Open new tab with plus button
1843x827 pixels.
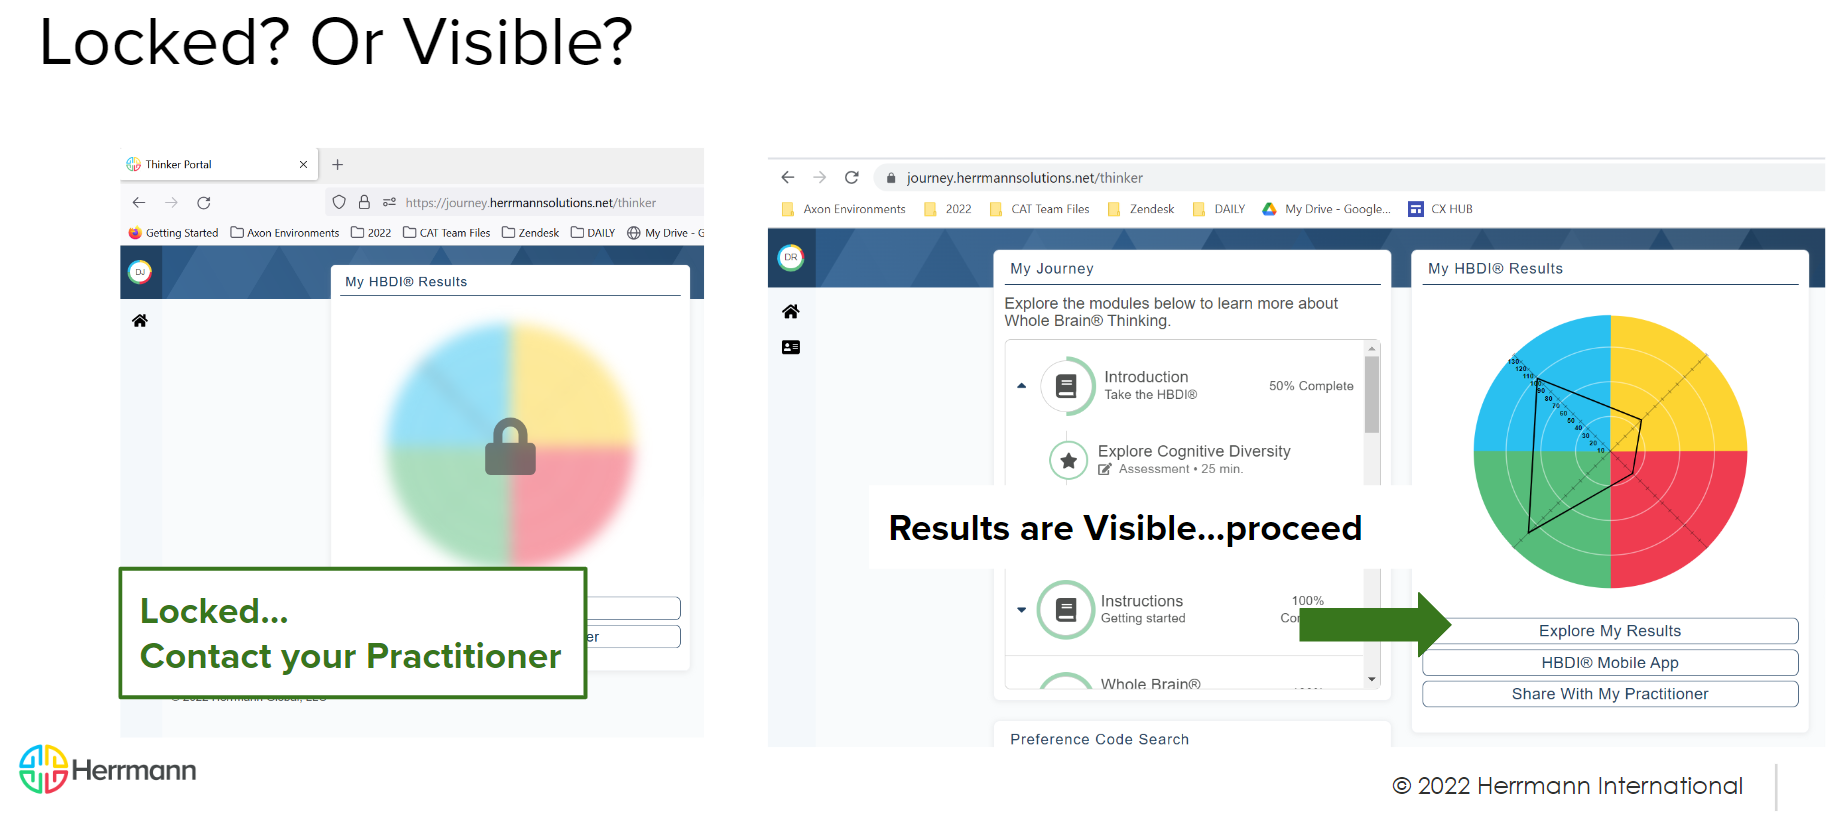pyautogui.click(x=338, y=164)
